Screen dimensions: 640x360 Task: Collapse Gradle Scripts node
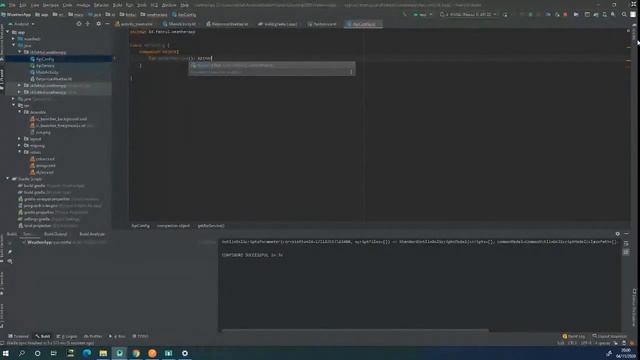click(8, 179)
